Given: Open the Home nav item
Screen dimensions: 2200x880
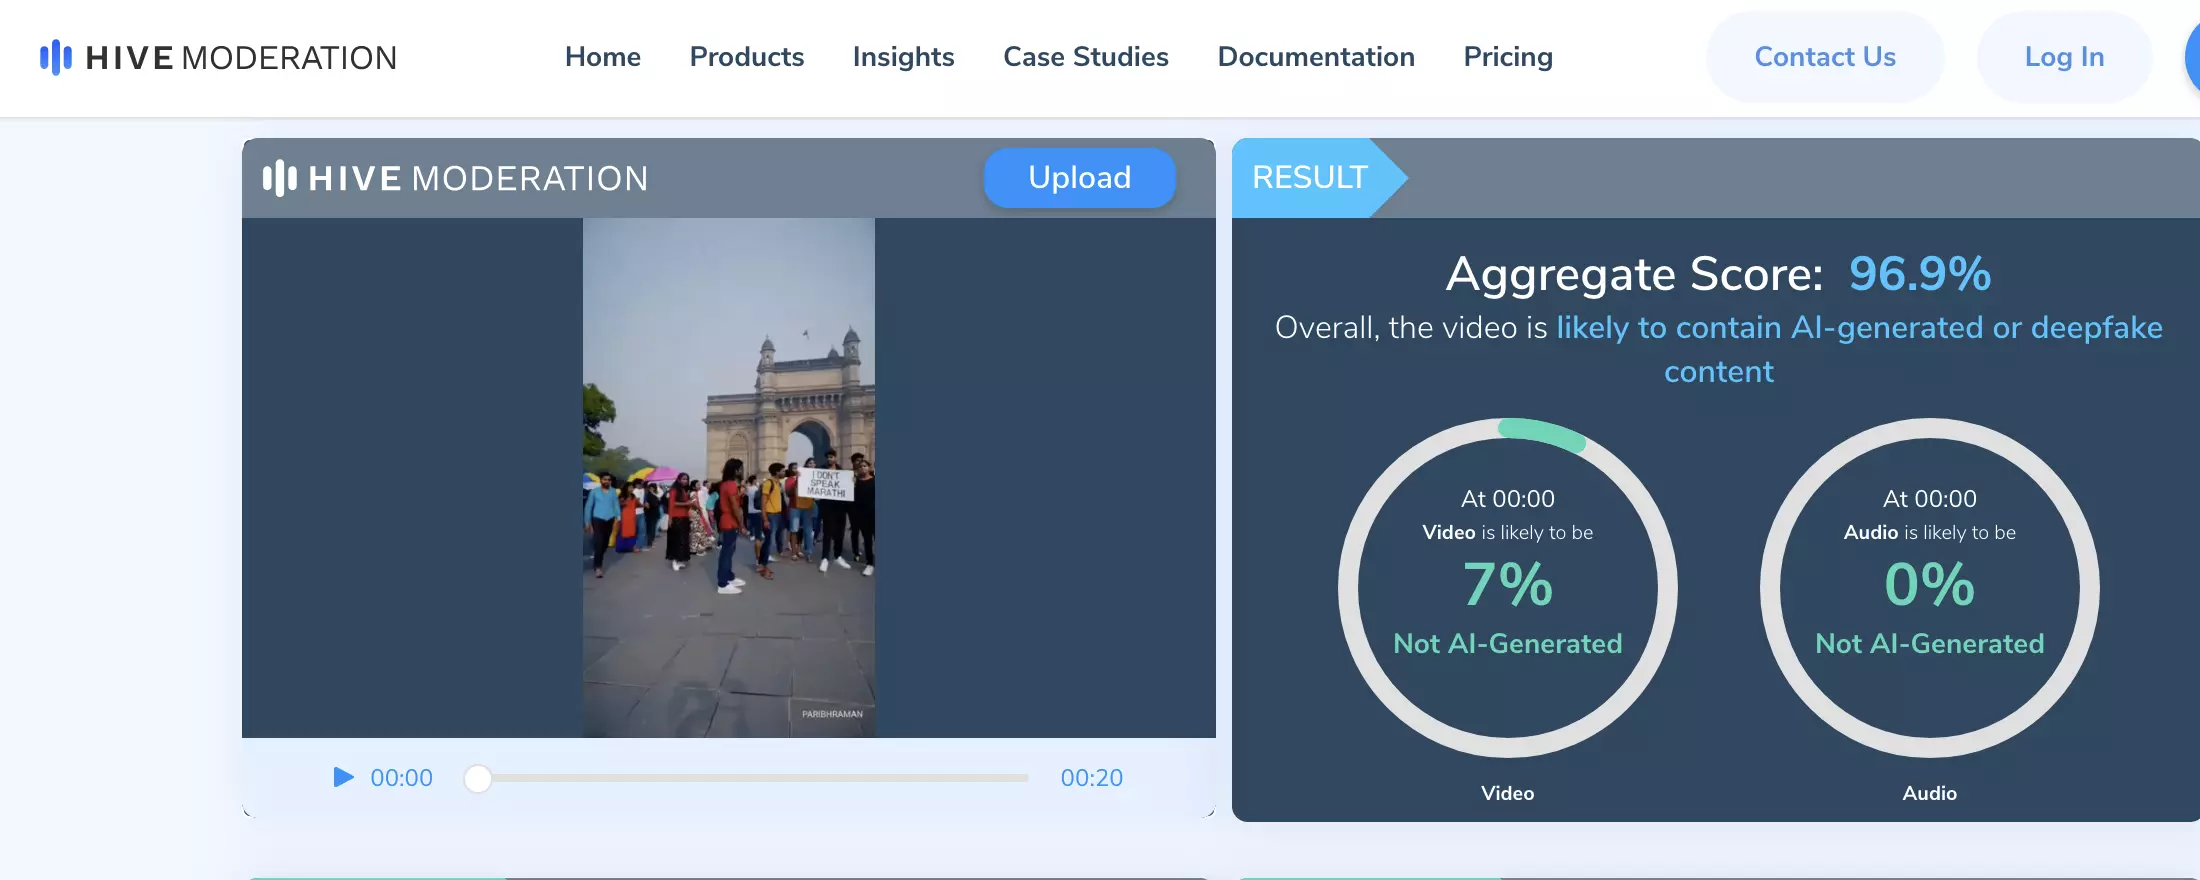Looking at the screenshot, I should pyautogui.click(x=603, y=57).
